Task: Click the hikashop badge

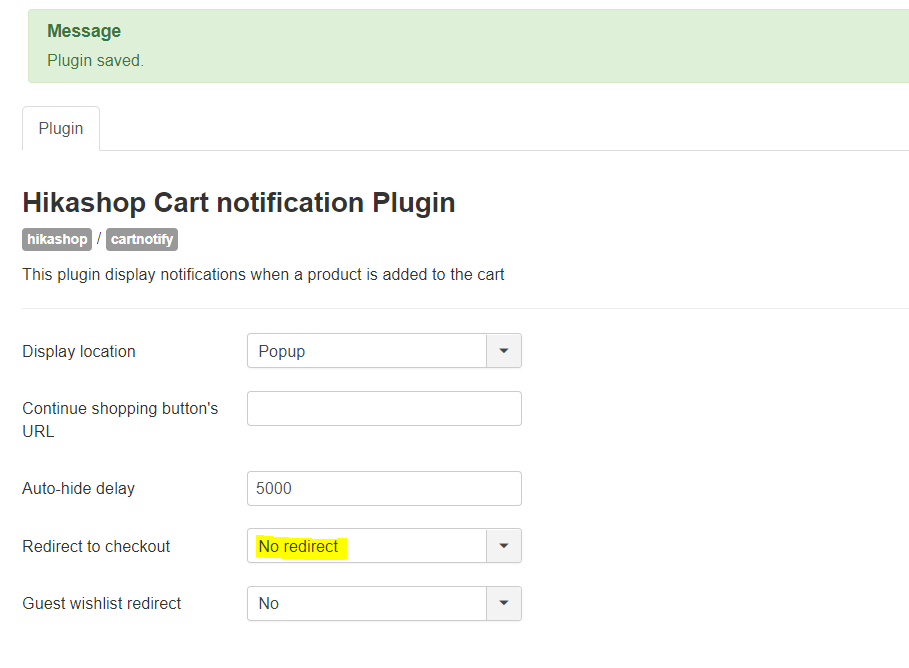Action: tap(57, 239)
